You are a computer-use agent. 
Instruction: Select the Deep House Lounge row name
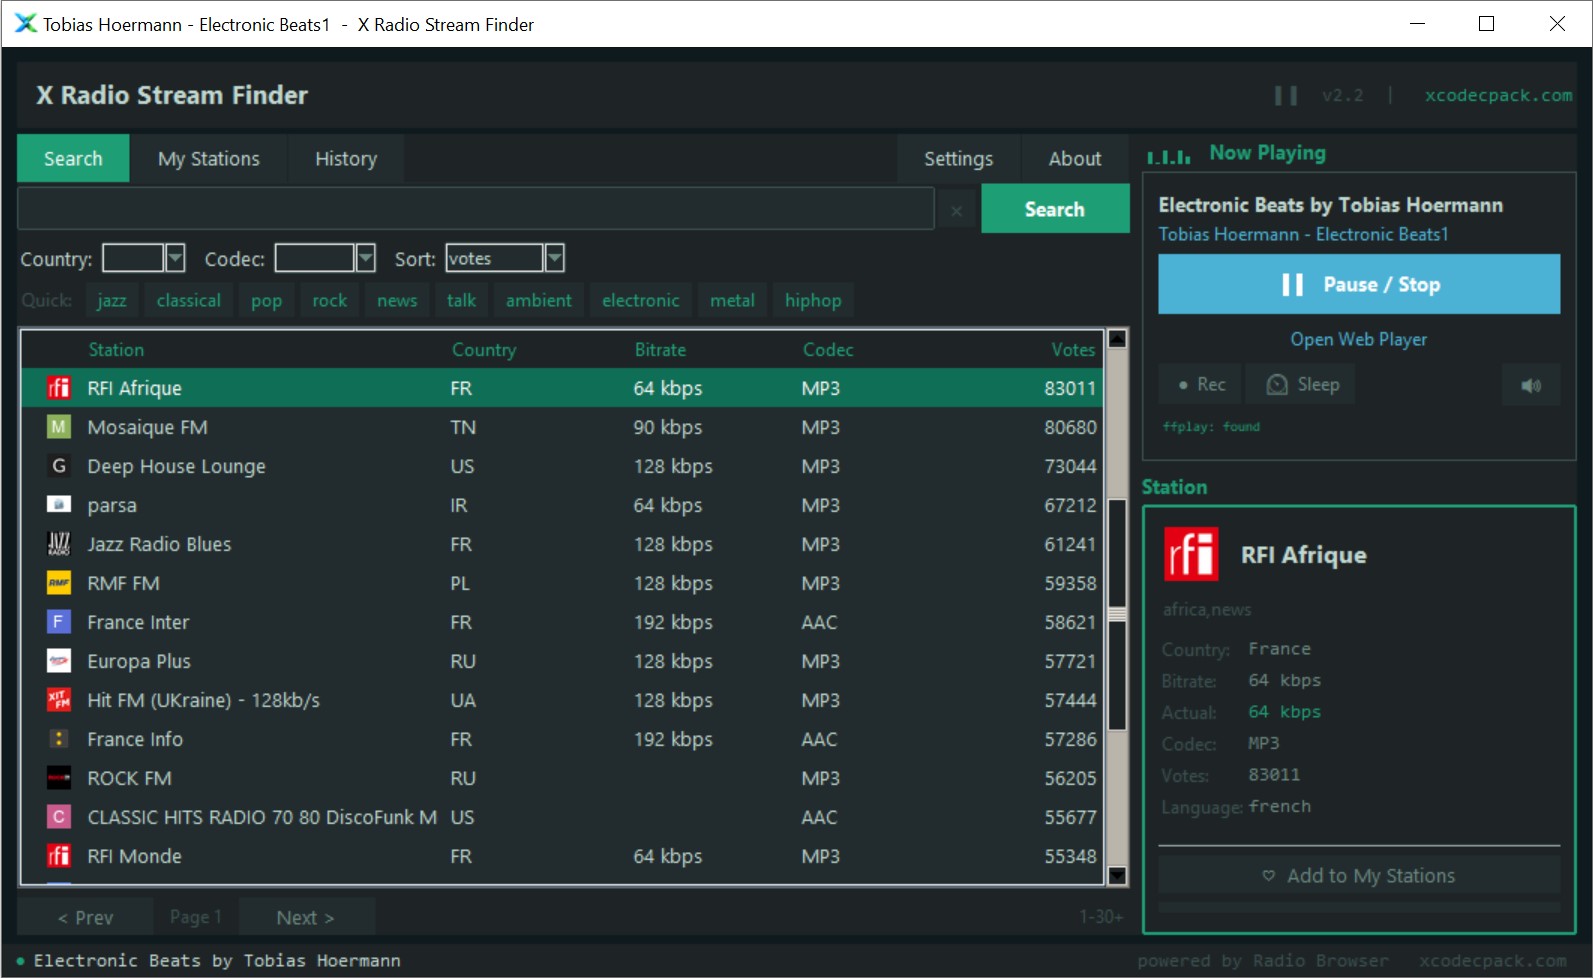[177, 466]
